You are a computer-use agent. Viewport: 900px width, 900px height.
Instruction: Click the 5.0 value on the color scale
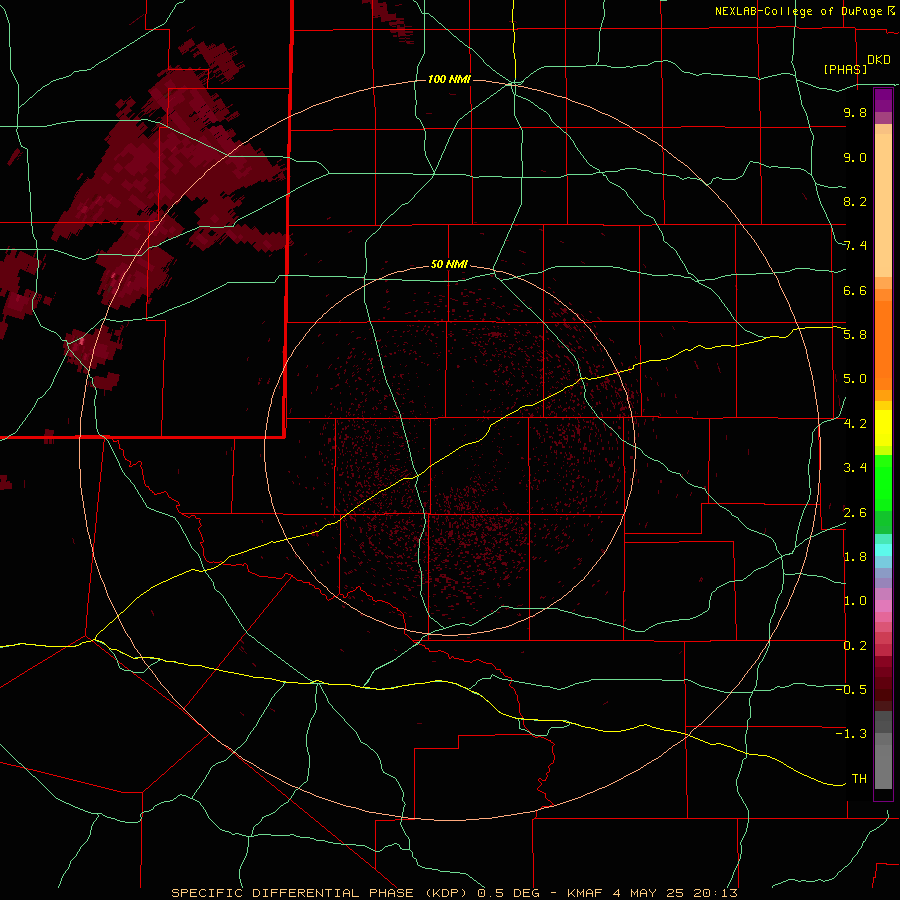point(855,379)
